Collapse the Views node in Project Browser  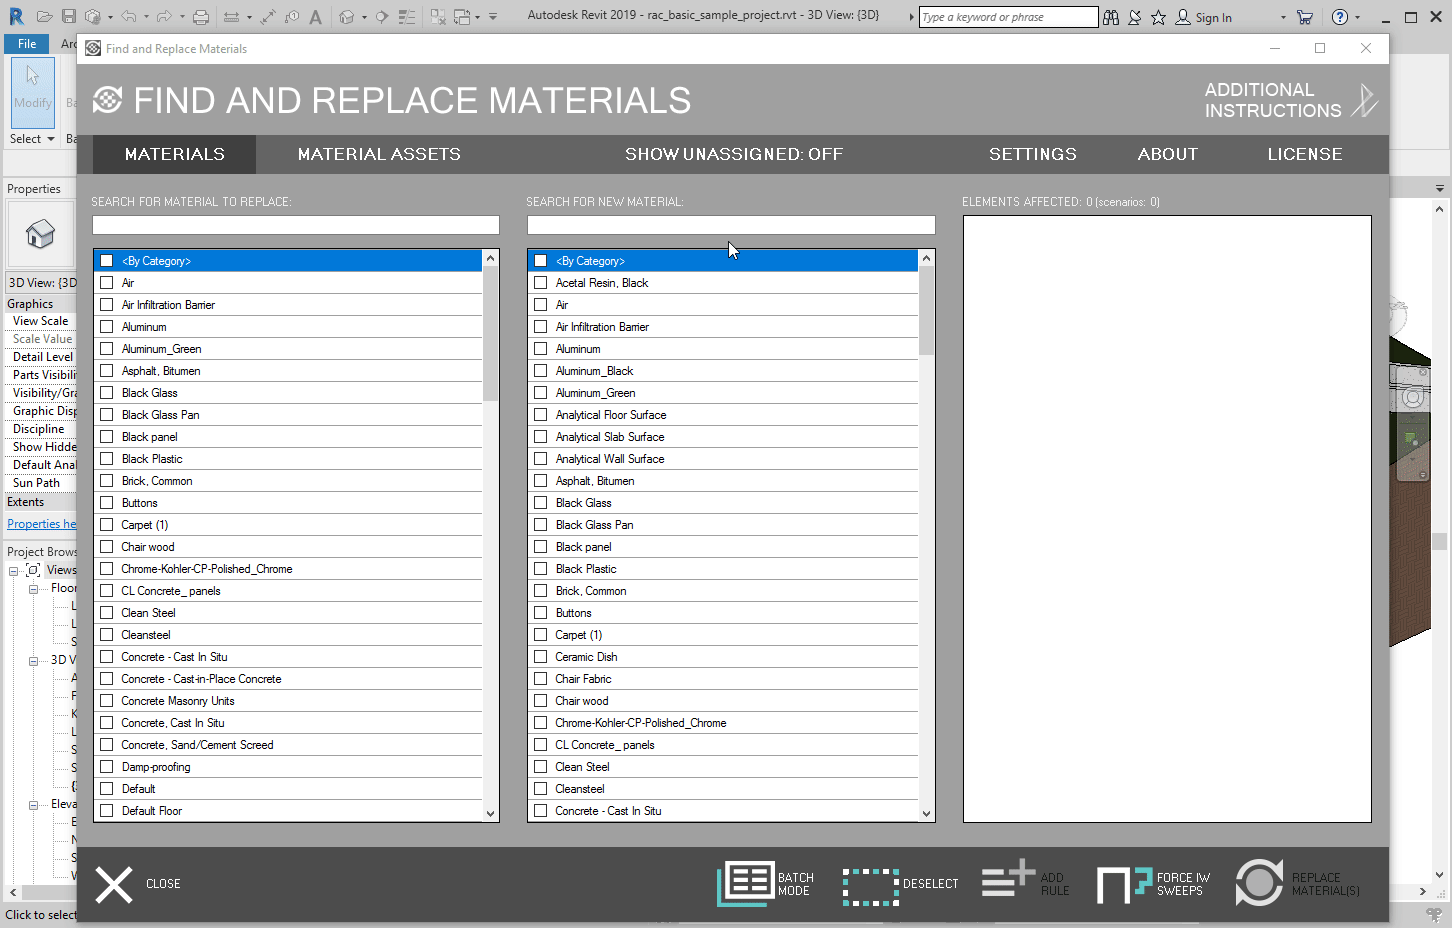click(x=14, y=571)
